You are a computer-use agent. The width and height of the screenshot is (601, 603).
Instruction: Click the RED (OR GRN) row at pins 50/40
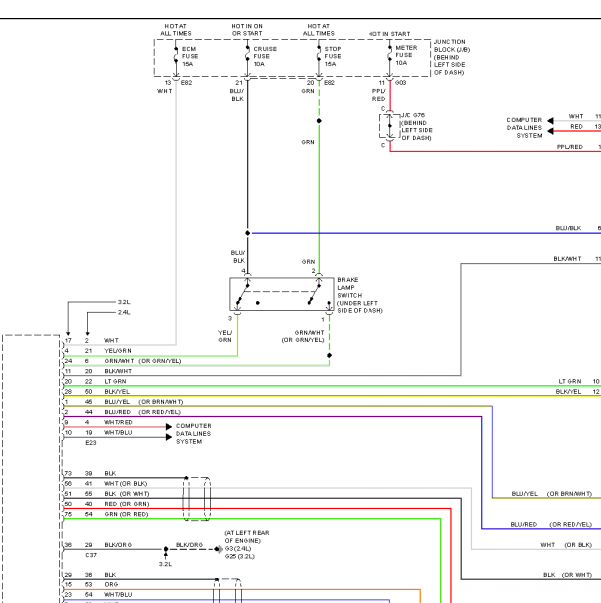107,504
